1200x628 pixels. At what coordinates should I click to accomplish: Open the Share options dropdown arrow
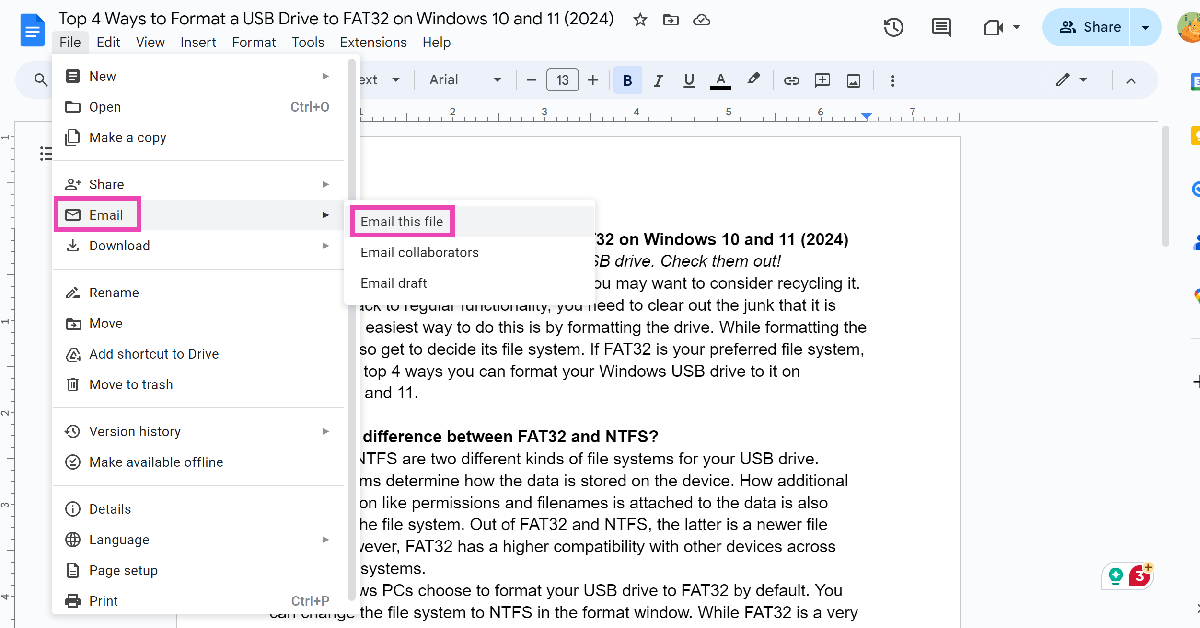click(x=1146, y=28)
